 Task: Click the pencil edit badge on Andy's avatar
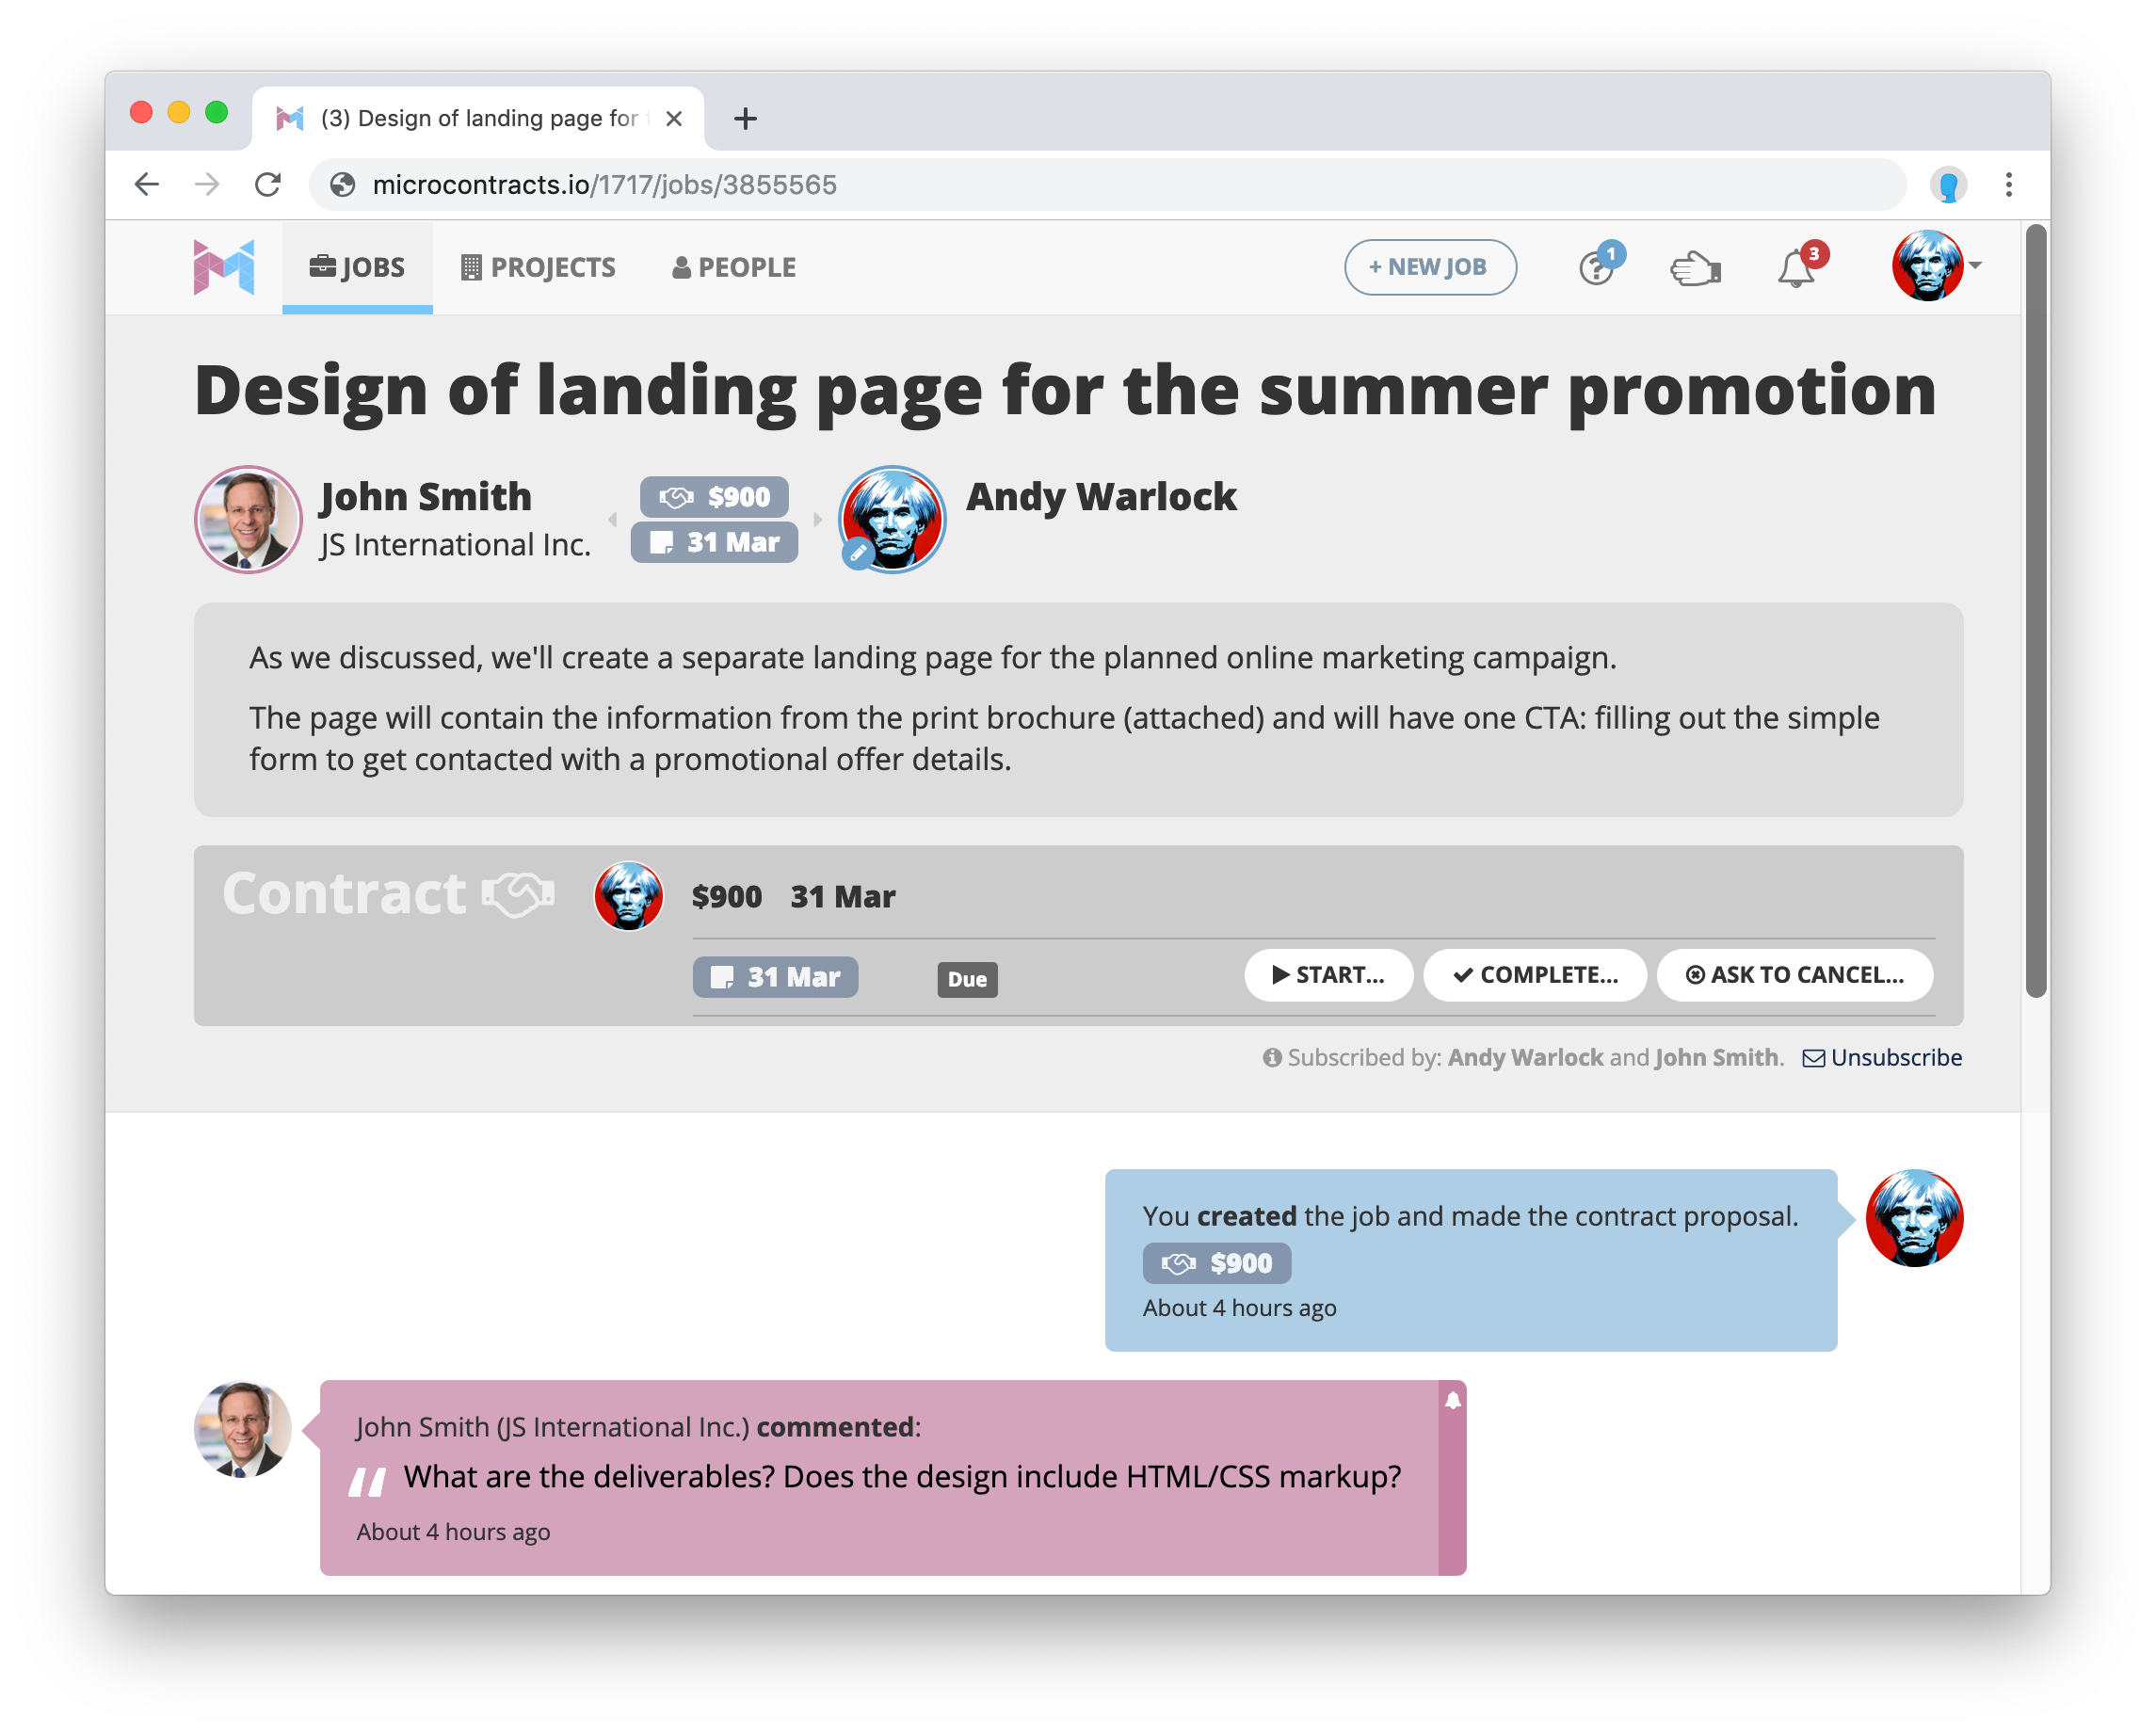[857, 553]
